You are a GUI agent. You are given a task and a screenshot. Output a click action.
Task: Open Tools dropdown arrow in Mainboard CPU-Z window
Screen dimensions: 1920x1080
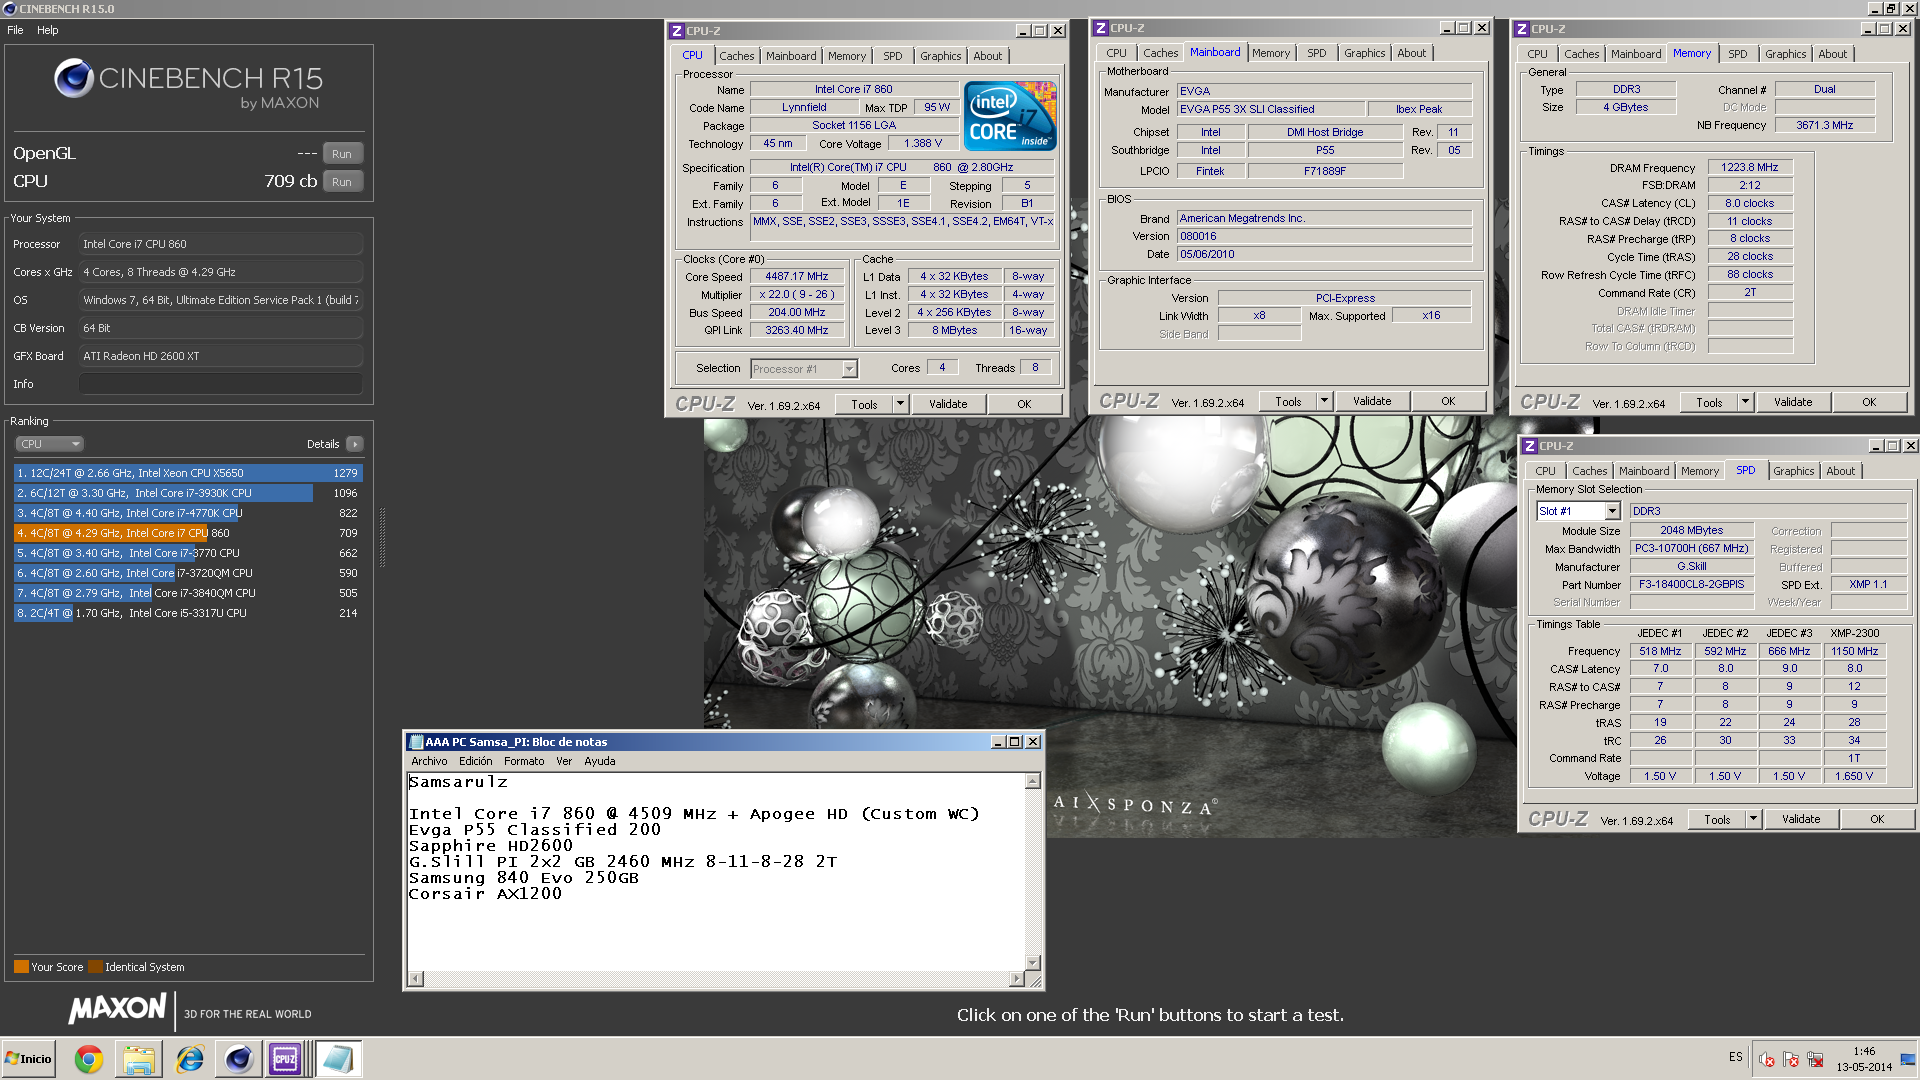pos(1324,401)
